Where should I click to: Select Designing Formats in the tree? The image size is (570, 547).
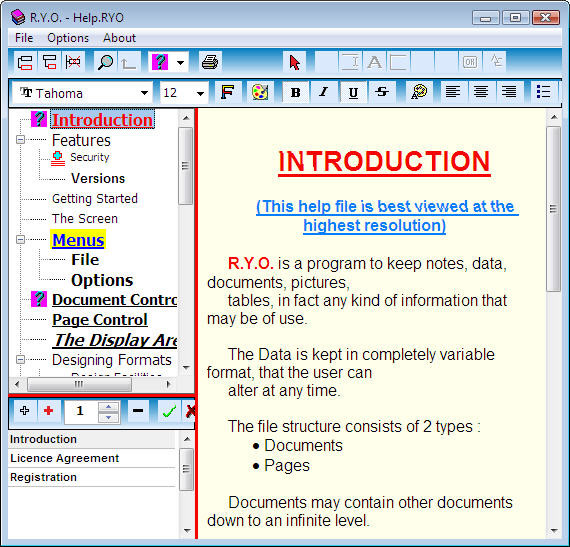coord(112,360)
